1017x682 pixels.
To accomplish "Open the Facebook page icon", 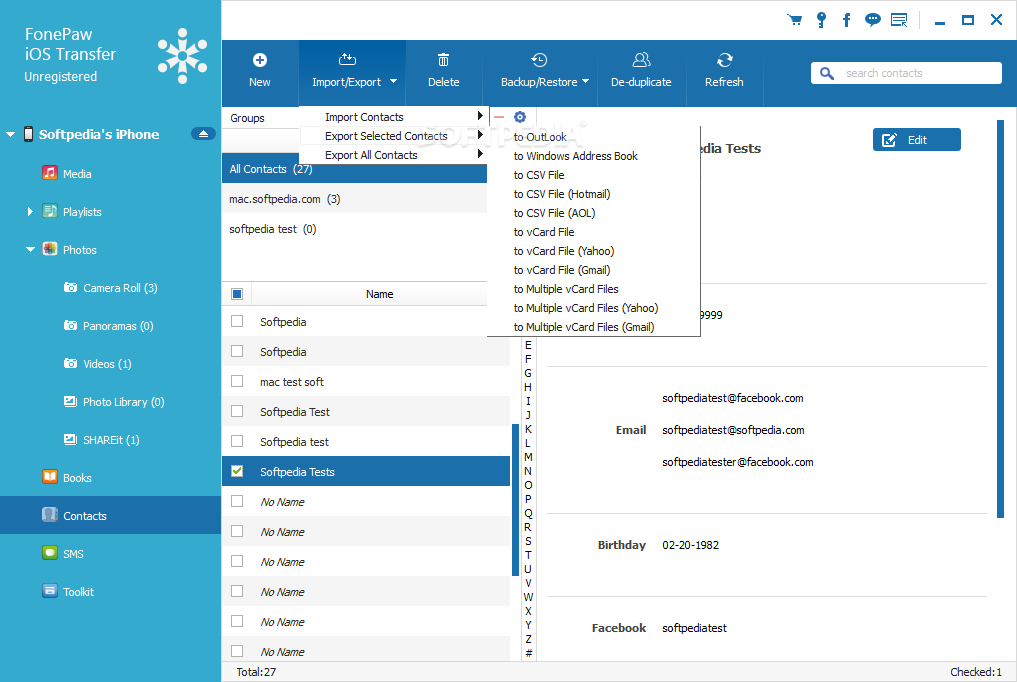I will tap(846, 19).
